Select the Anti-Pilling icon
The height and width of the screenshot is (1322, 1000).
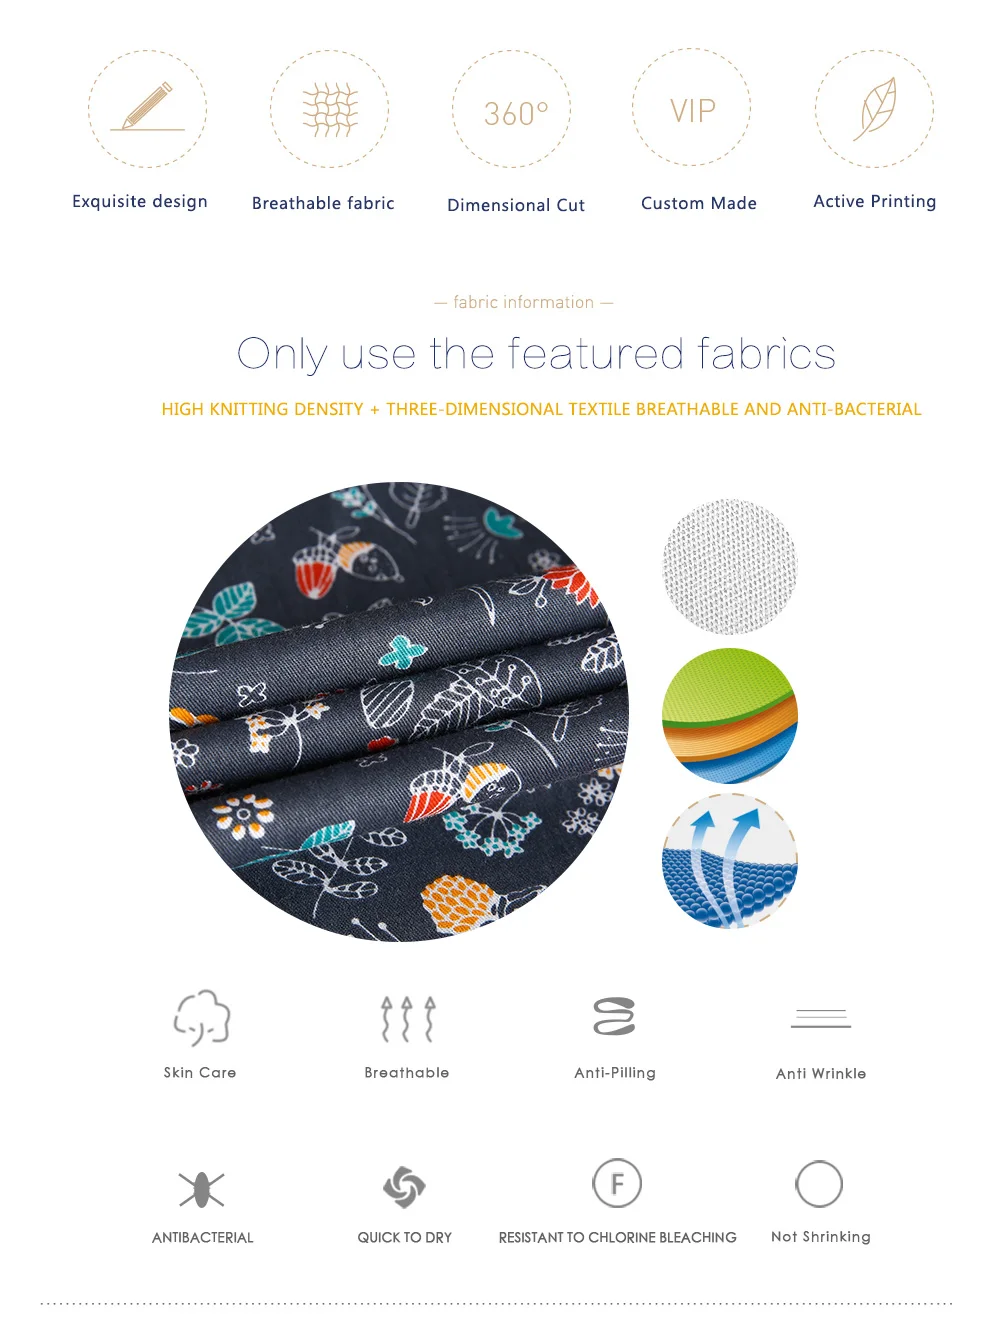(614, 1016)
